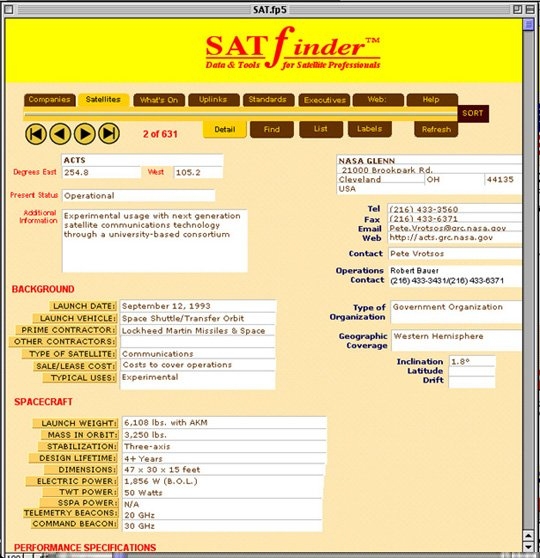This screenshot has width=540, height=558.
Task: Click the Additional Information text box
Action: [154, 241]
